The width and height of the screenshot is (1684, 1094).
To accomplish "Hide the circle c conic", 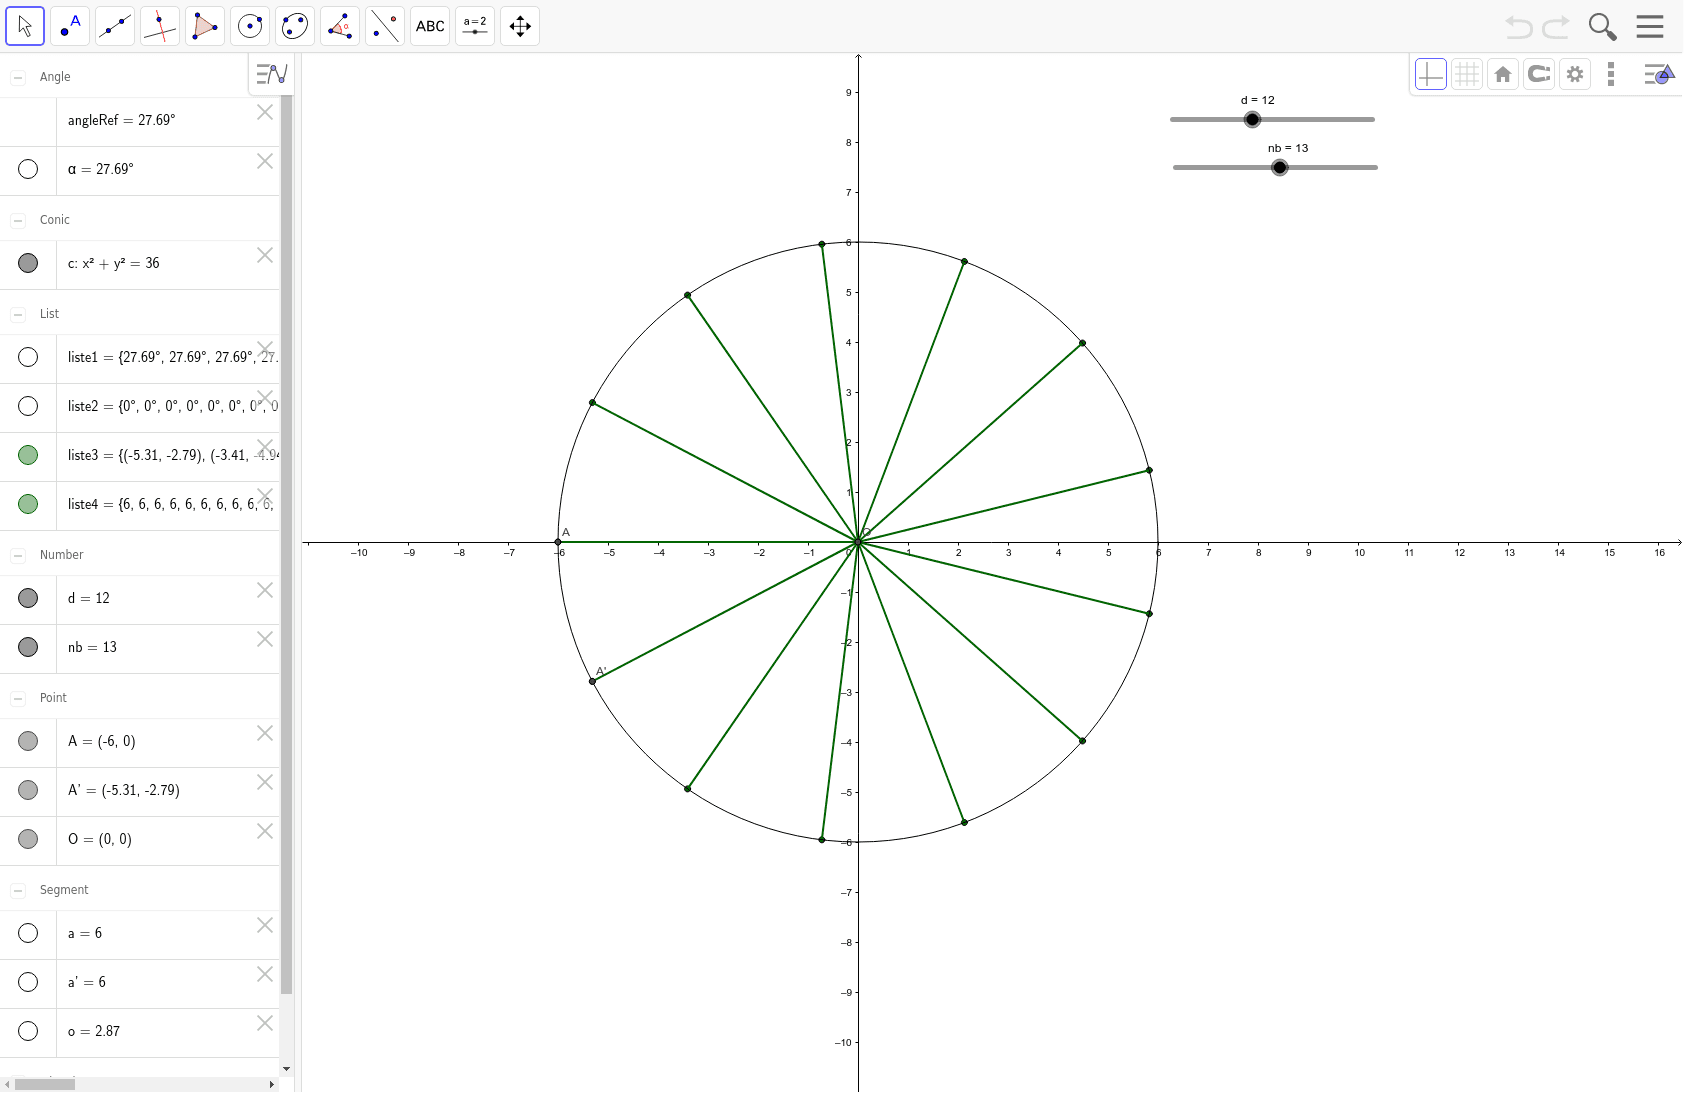I will click(x=28, y=264).
